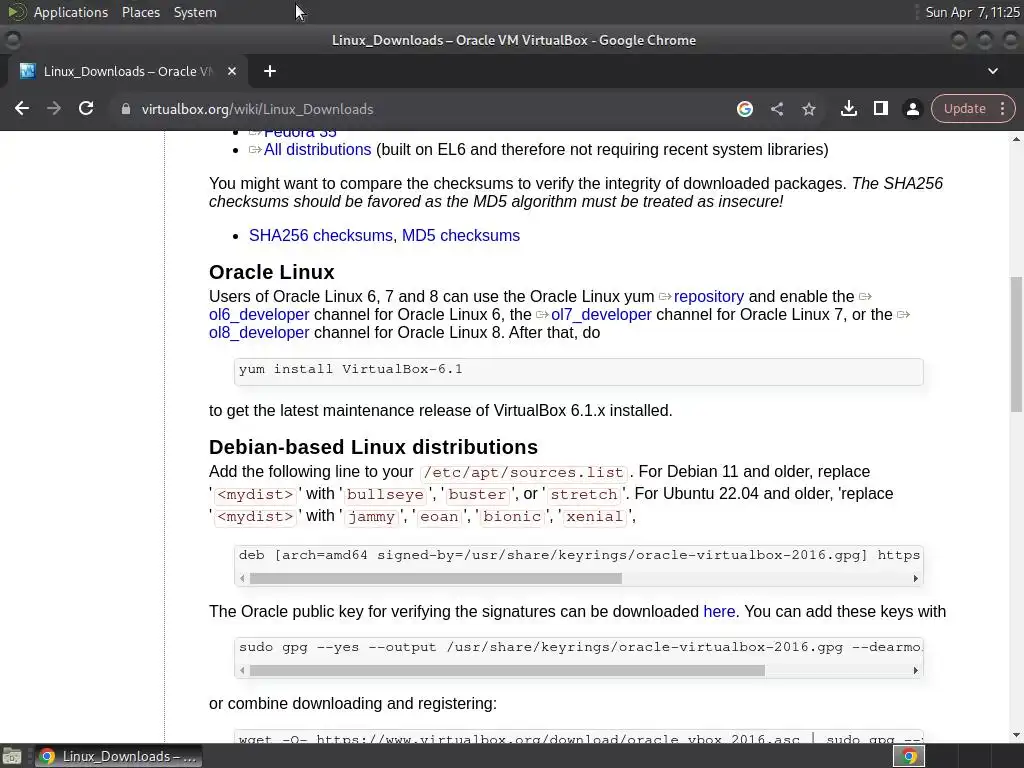
Task: Open the Applications menu
Action: pyautogui.click(x=71, y=12)
